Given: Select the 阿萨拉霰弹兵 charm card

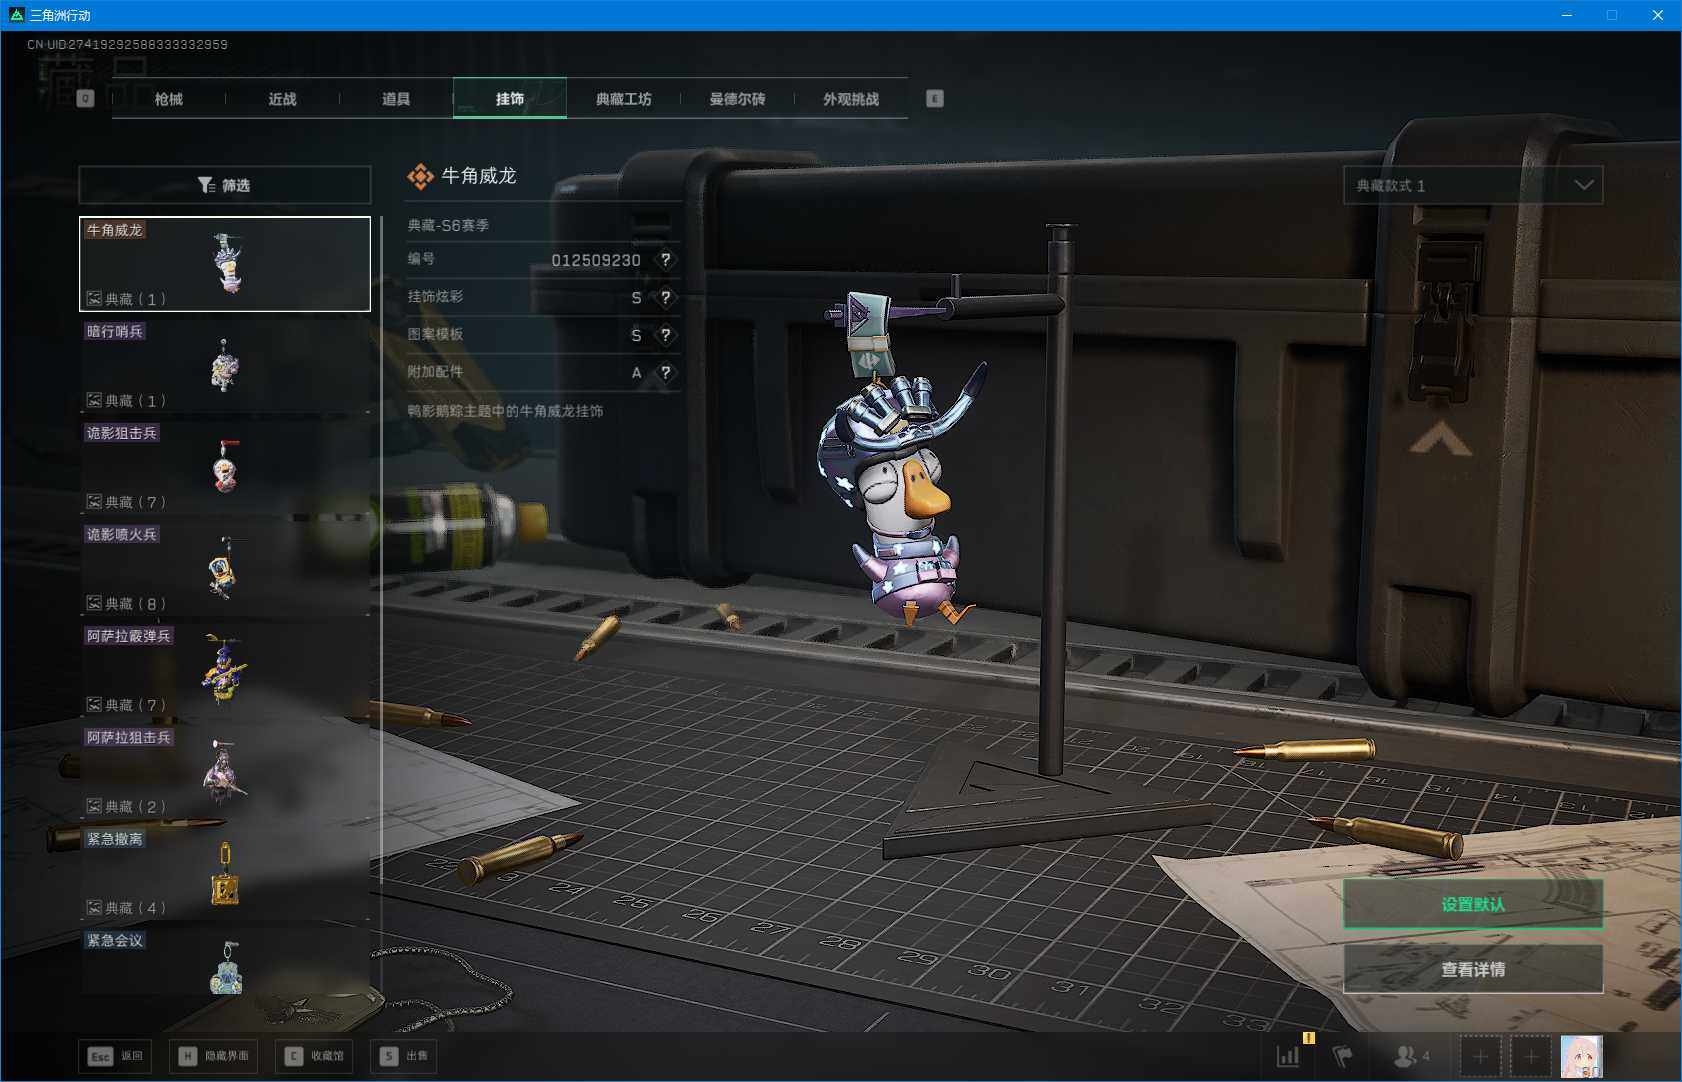Looking at the screenshot, I should (x=225, y=670).
